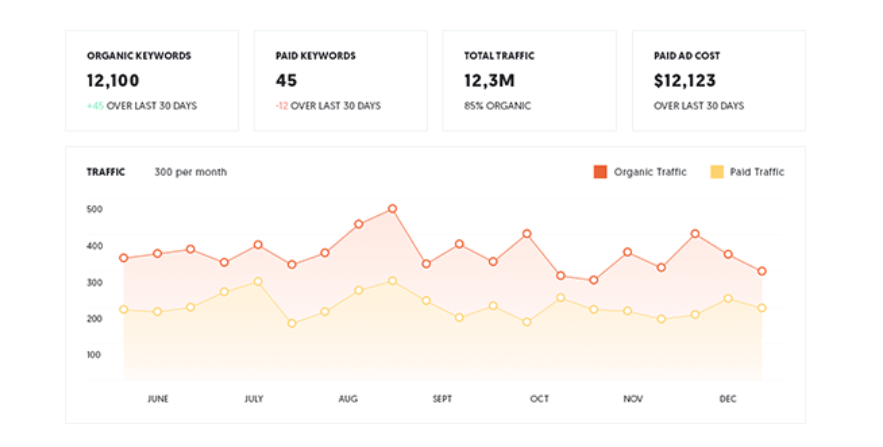The width and height of the screenshot is (883, 447).
Task: Click the OCT month axis label
Action: tap(539, 399)
